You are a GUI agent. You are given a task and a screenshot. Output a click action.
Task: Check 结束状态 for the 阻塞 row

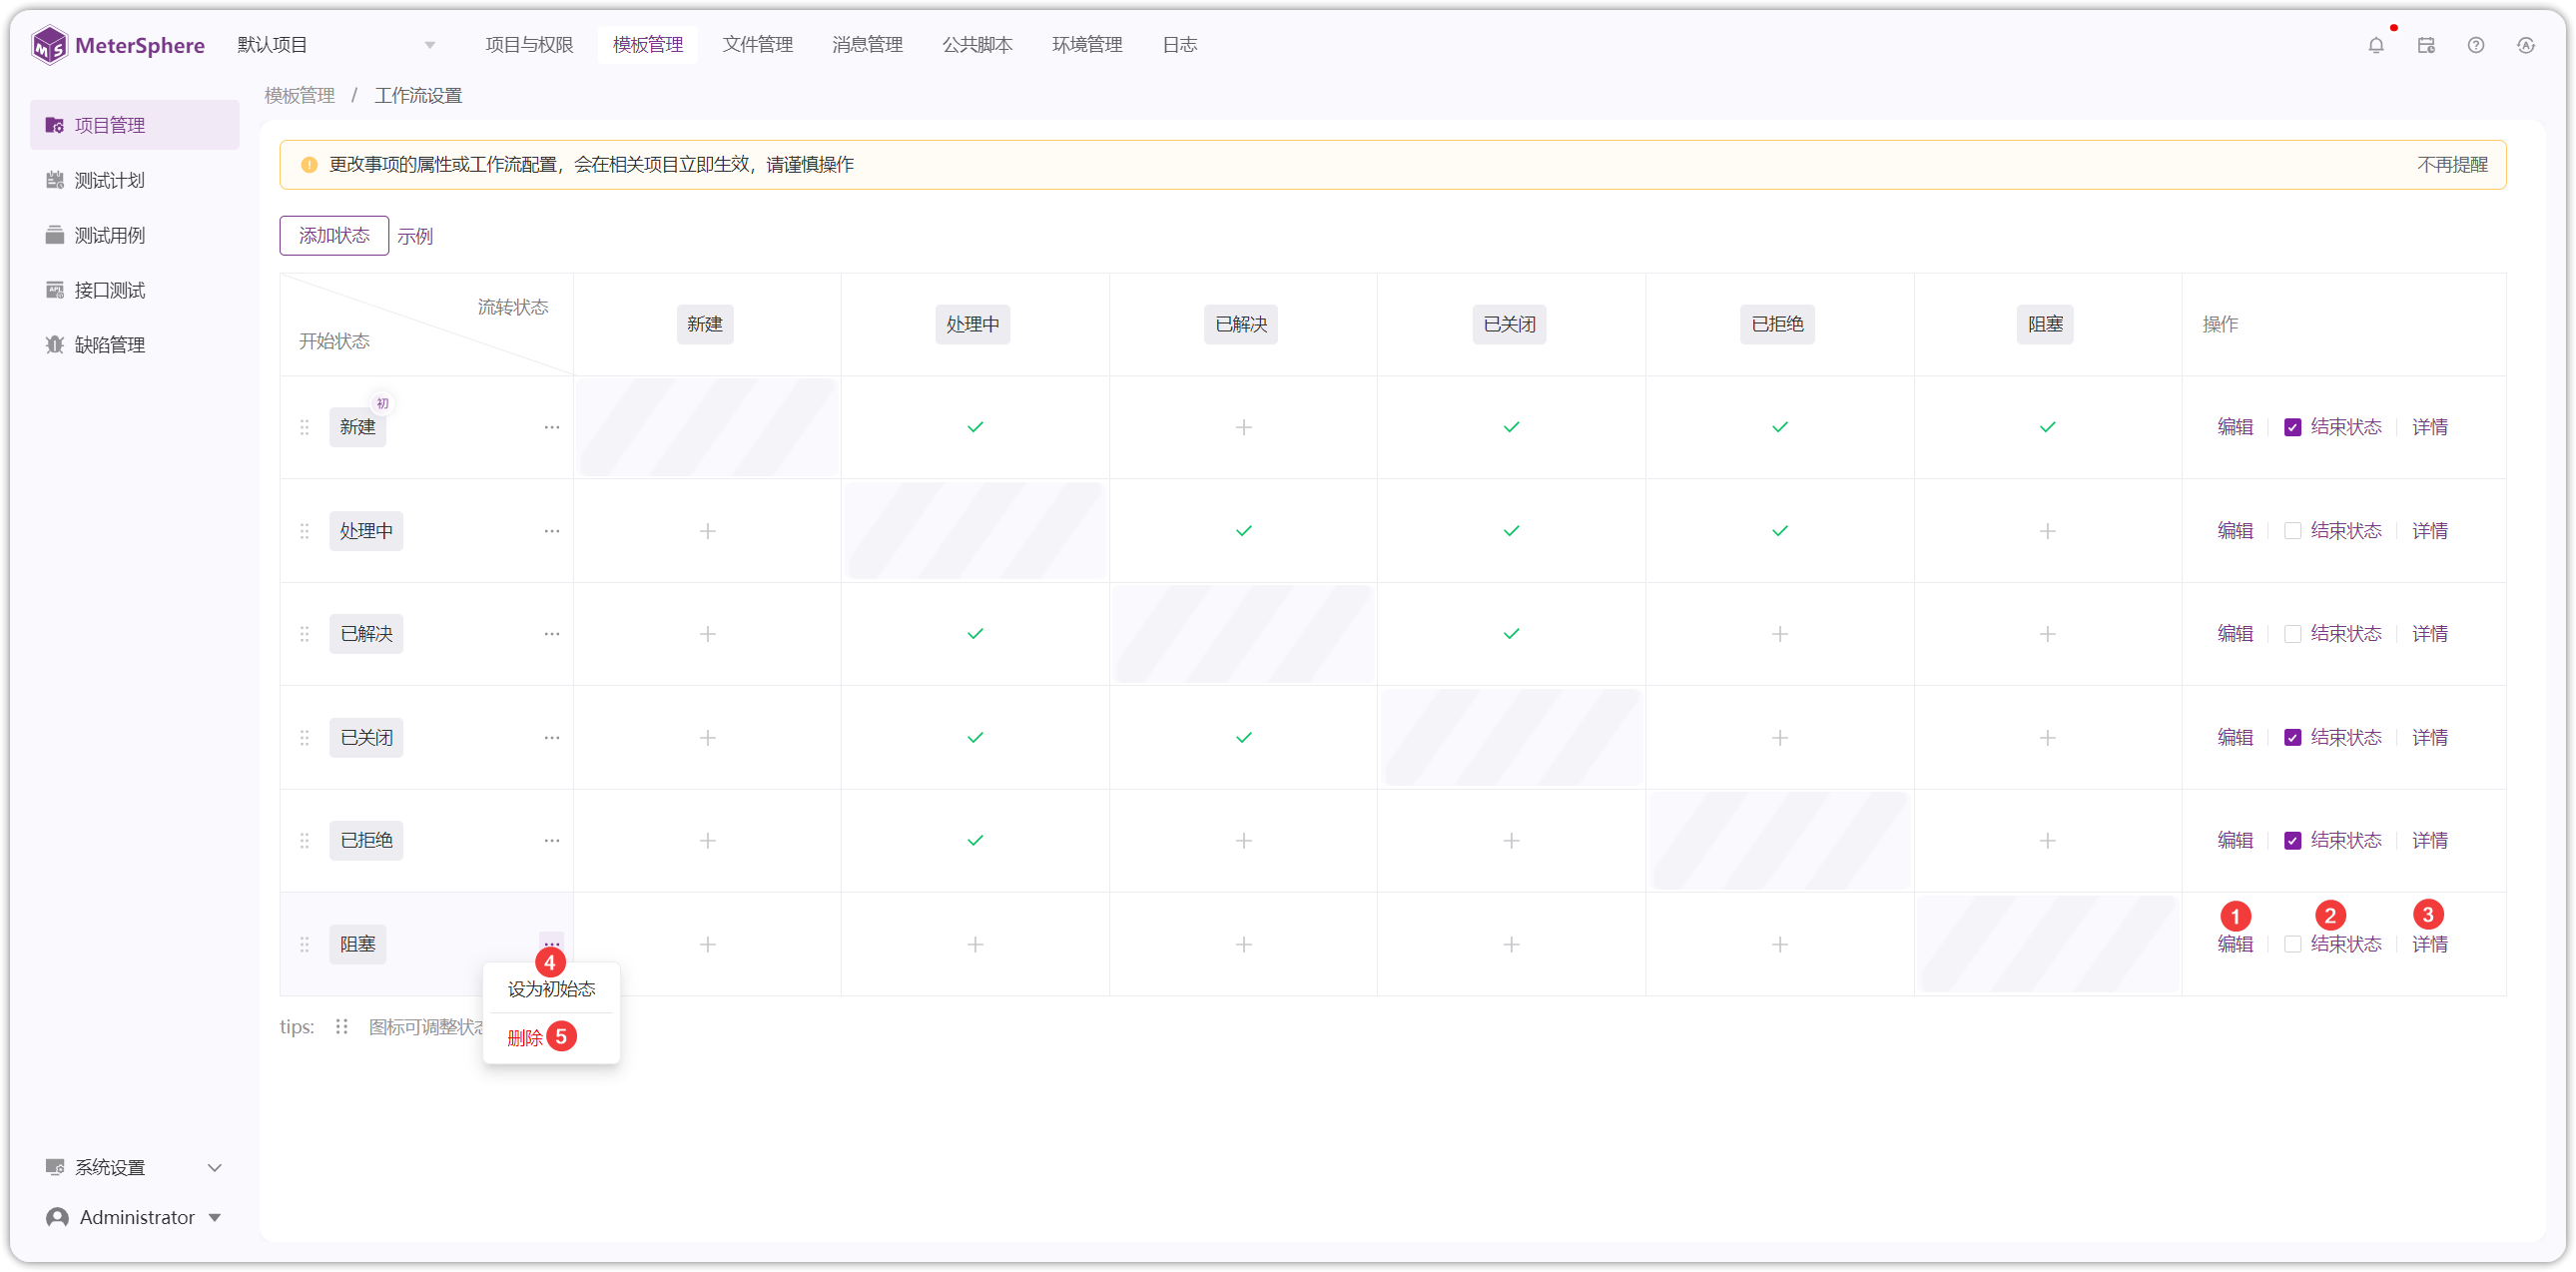click(2292, 944)
